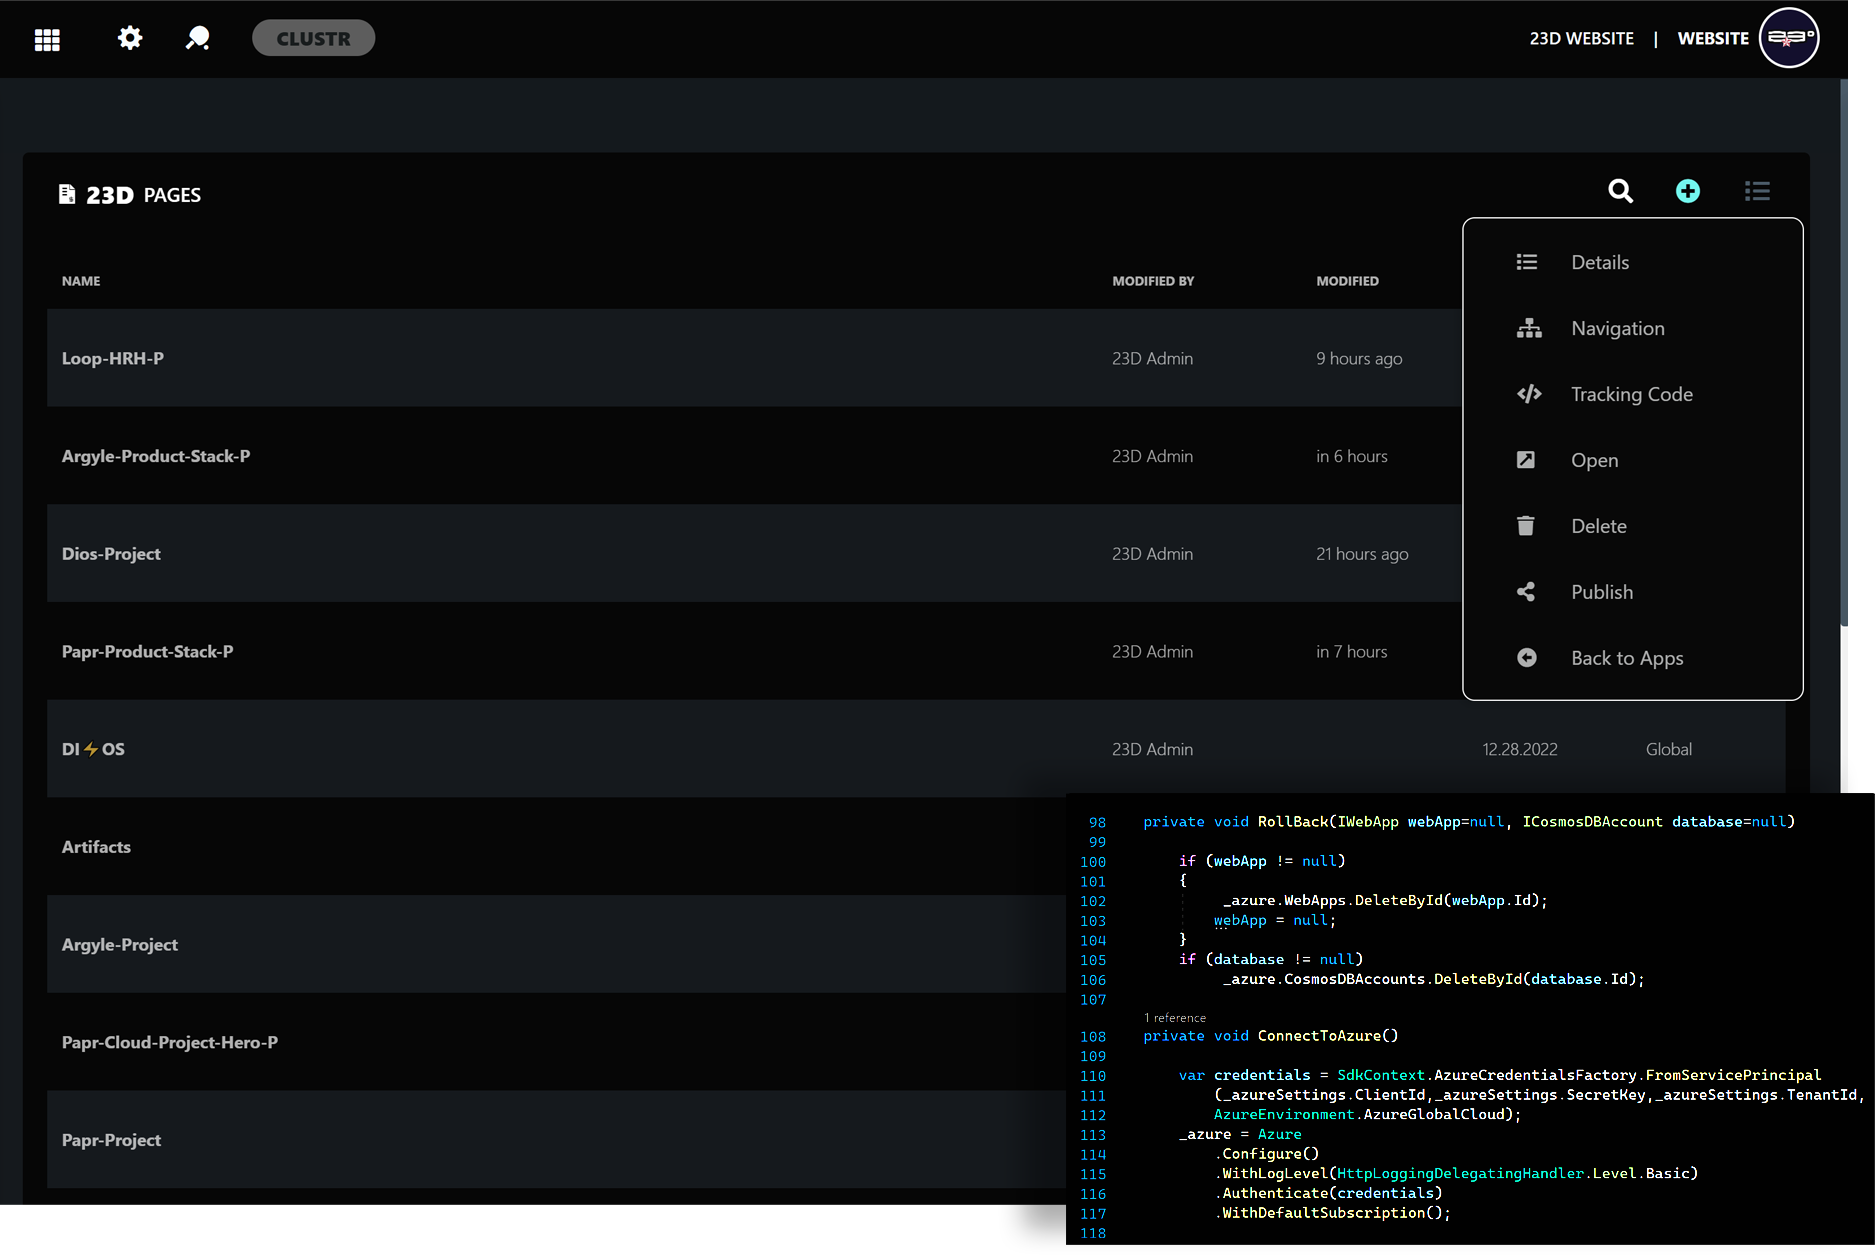Select Navigation menu entry

click(x=1617, y=328)
